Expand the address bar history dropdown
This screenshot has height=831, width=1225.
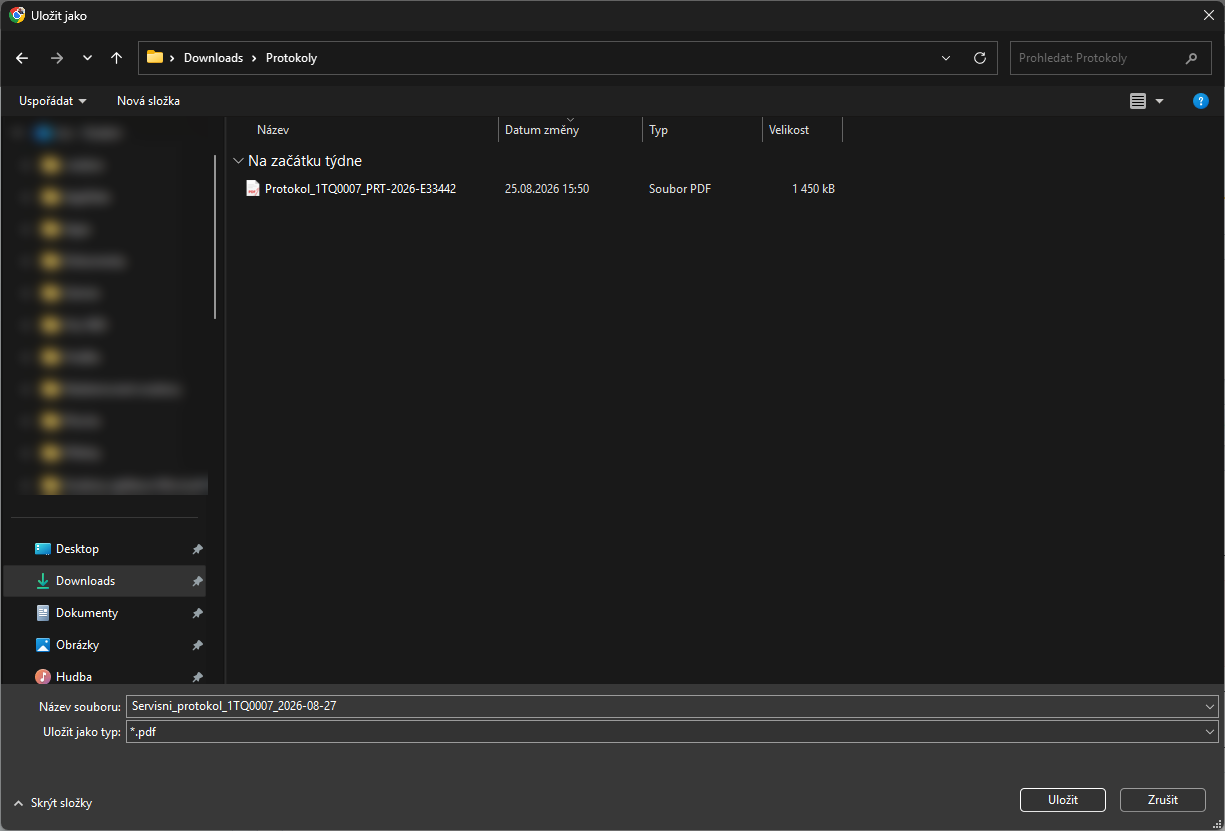click(946, 58)
